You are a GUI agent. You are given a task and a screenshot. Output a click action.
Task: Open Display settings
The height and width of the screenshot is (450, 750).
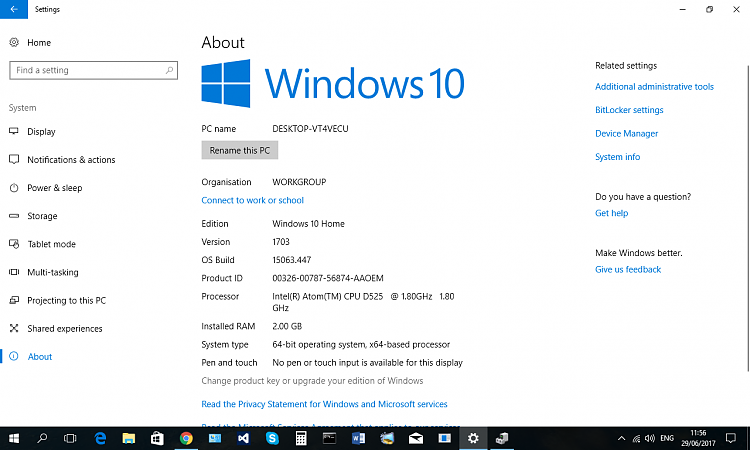pos(32,132)
